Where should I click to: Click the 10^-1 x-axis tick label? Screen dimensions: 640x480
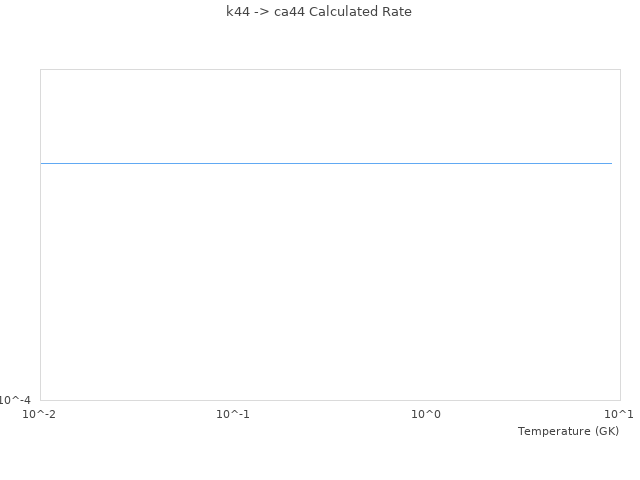point(233,414)
